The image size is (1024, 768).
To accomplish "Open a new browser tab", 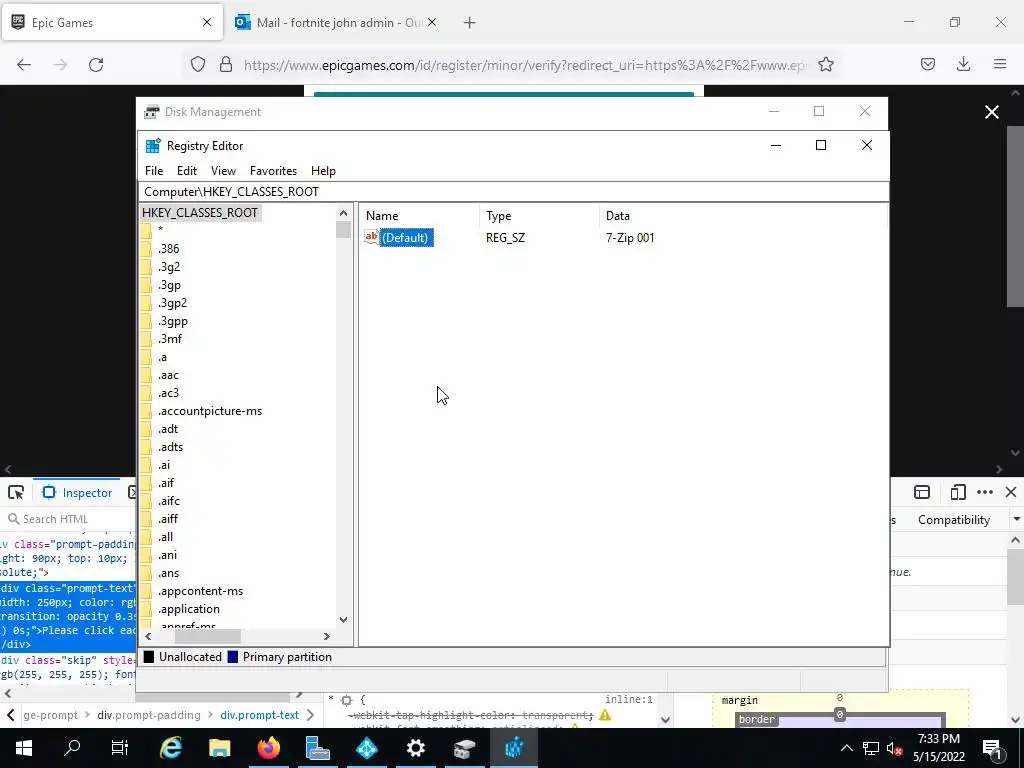I will click(470, 23).
